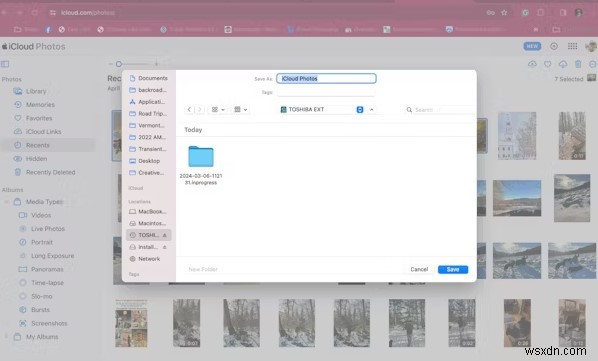Viewport: 598px width, 361px height.
Task: Select Documents in dialog sidebar
Action: point(149,78)
